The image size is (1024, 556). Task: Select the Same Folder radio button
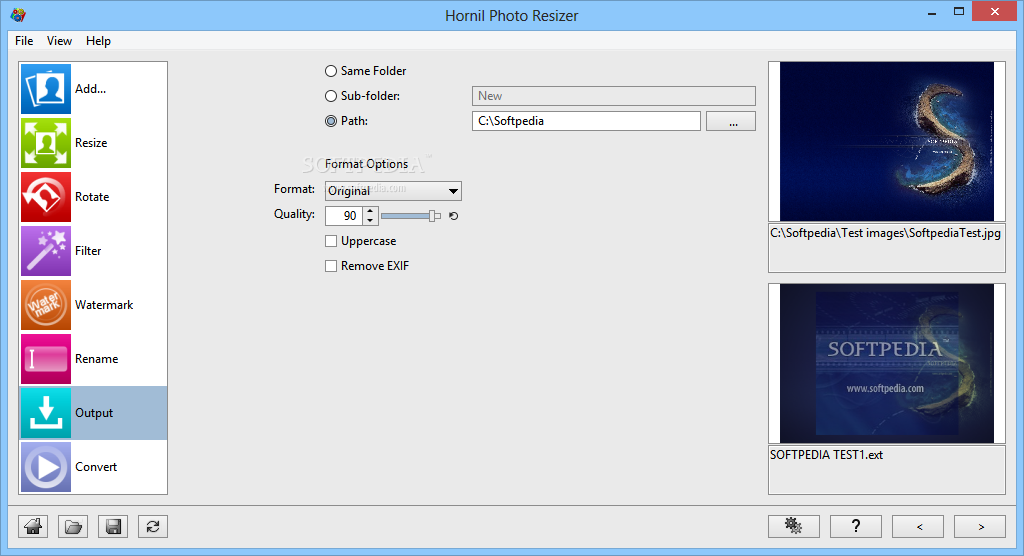click(331, 71)
